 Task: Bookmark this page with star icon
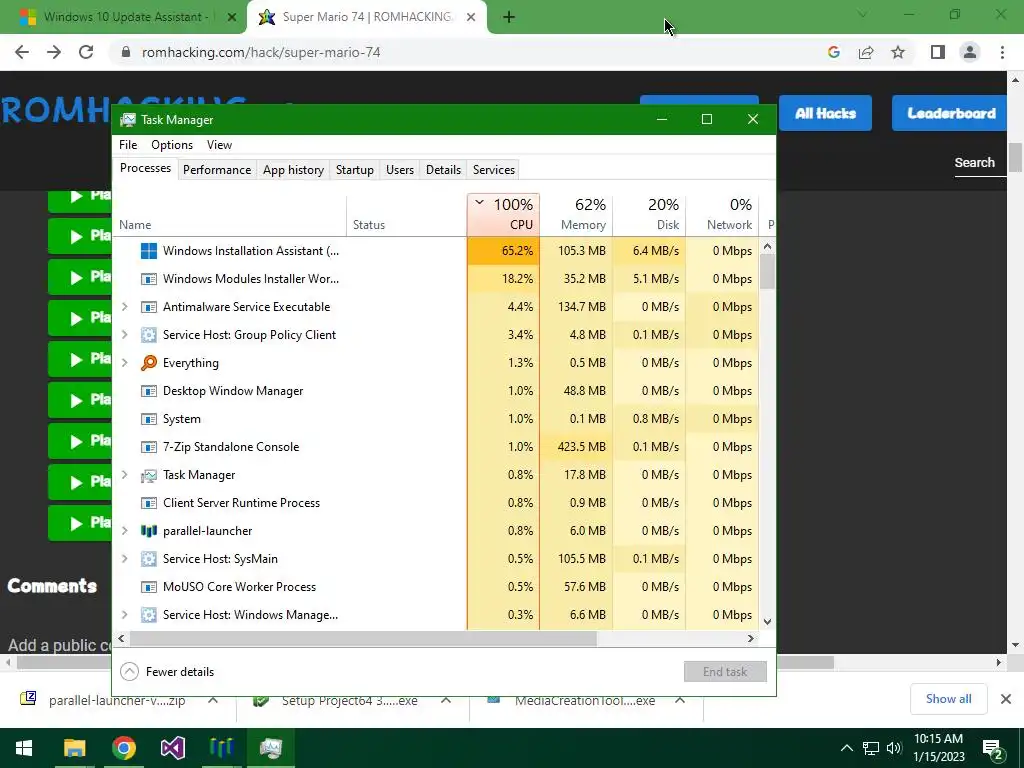coord(898,52)
